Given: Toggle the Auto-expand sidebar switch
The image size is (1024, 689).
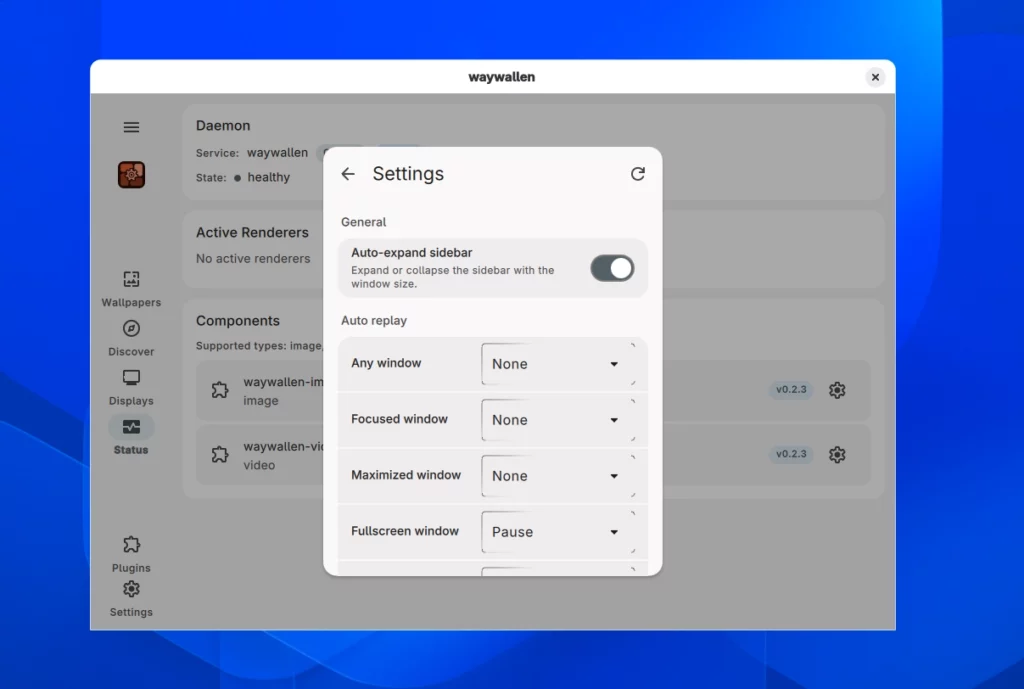Looking at the screenshot, I should [x=612, y=268].
